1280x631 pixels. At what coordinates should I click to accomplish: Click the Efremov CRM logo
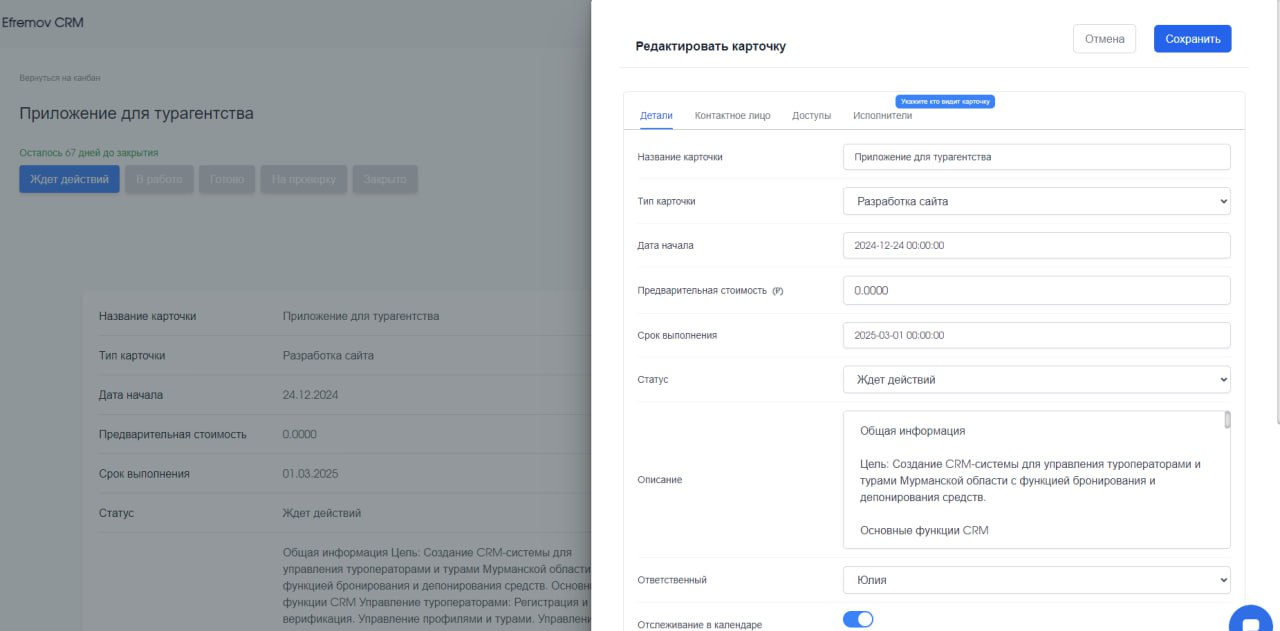43,22
